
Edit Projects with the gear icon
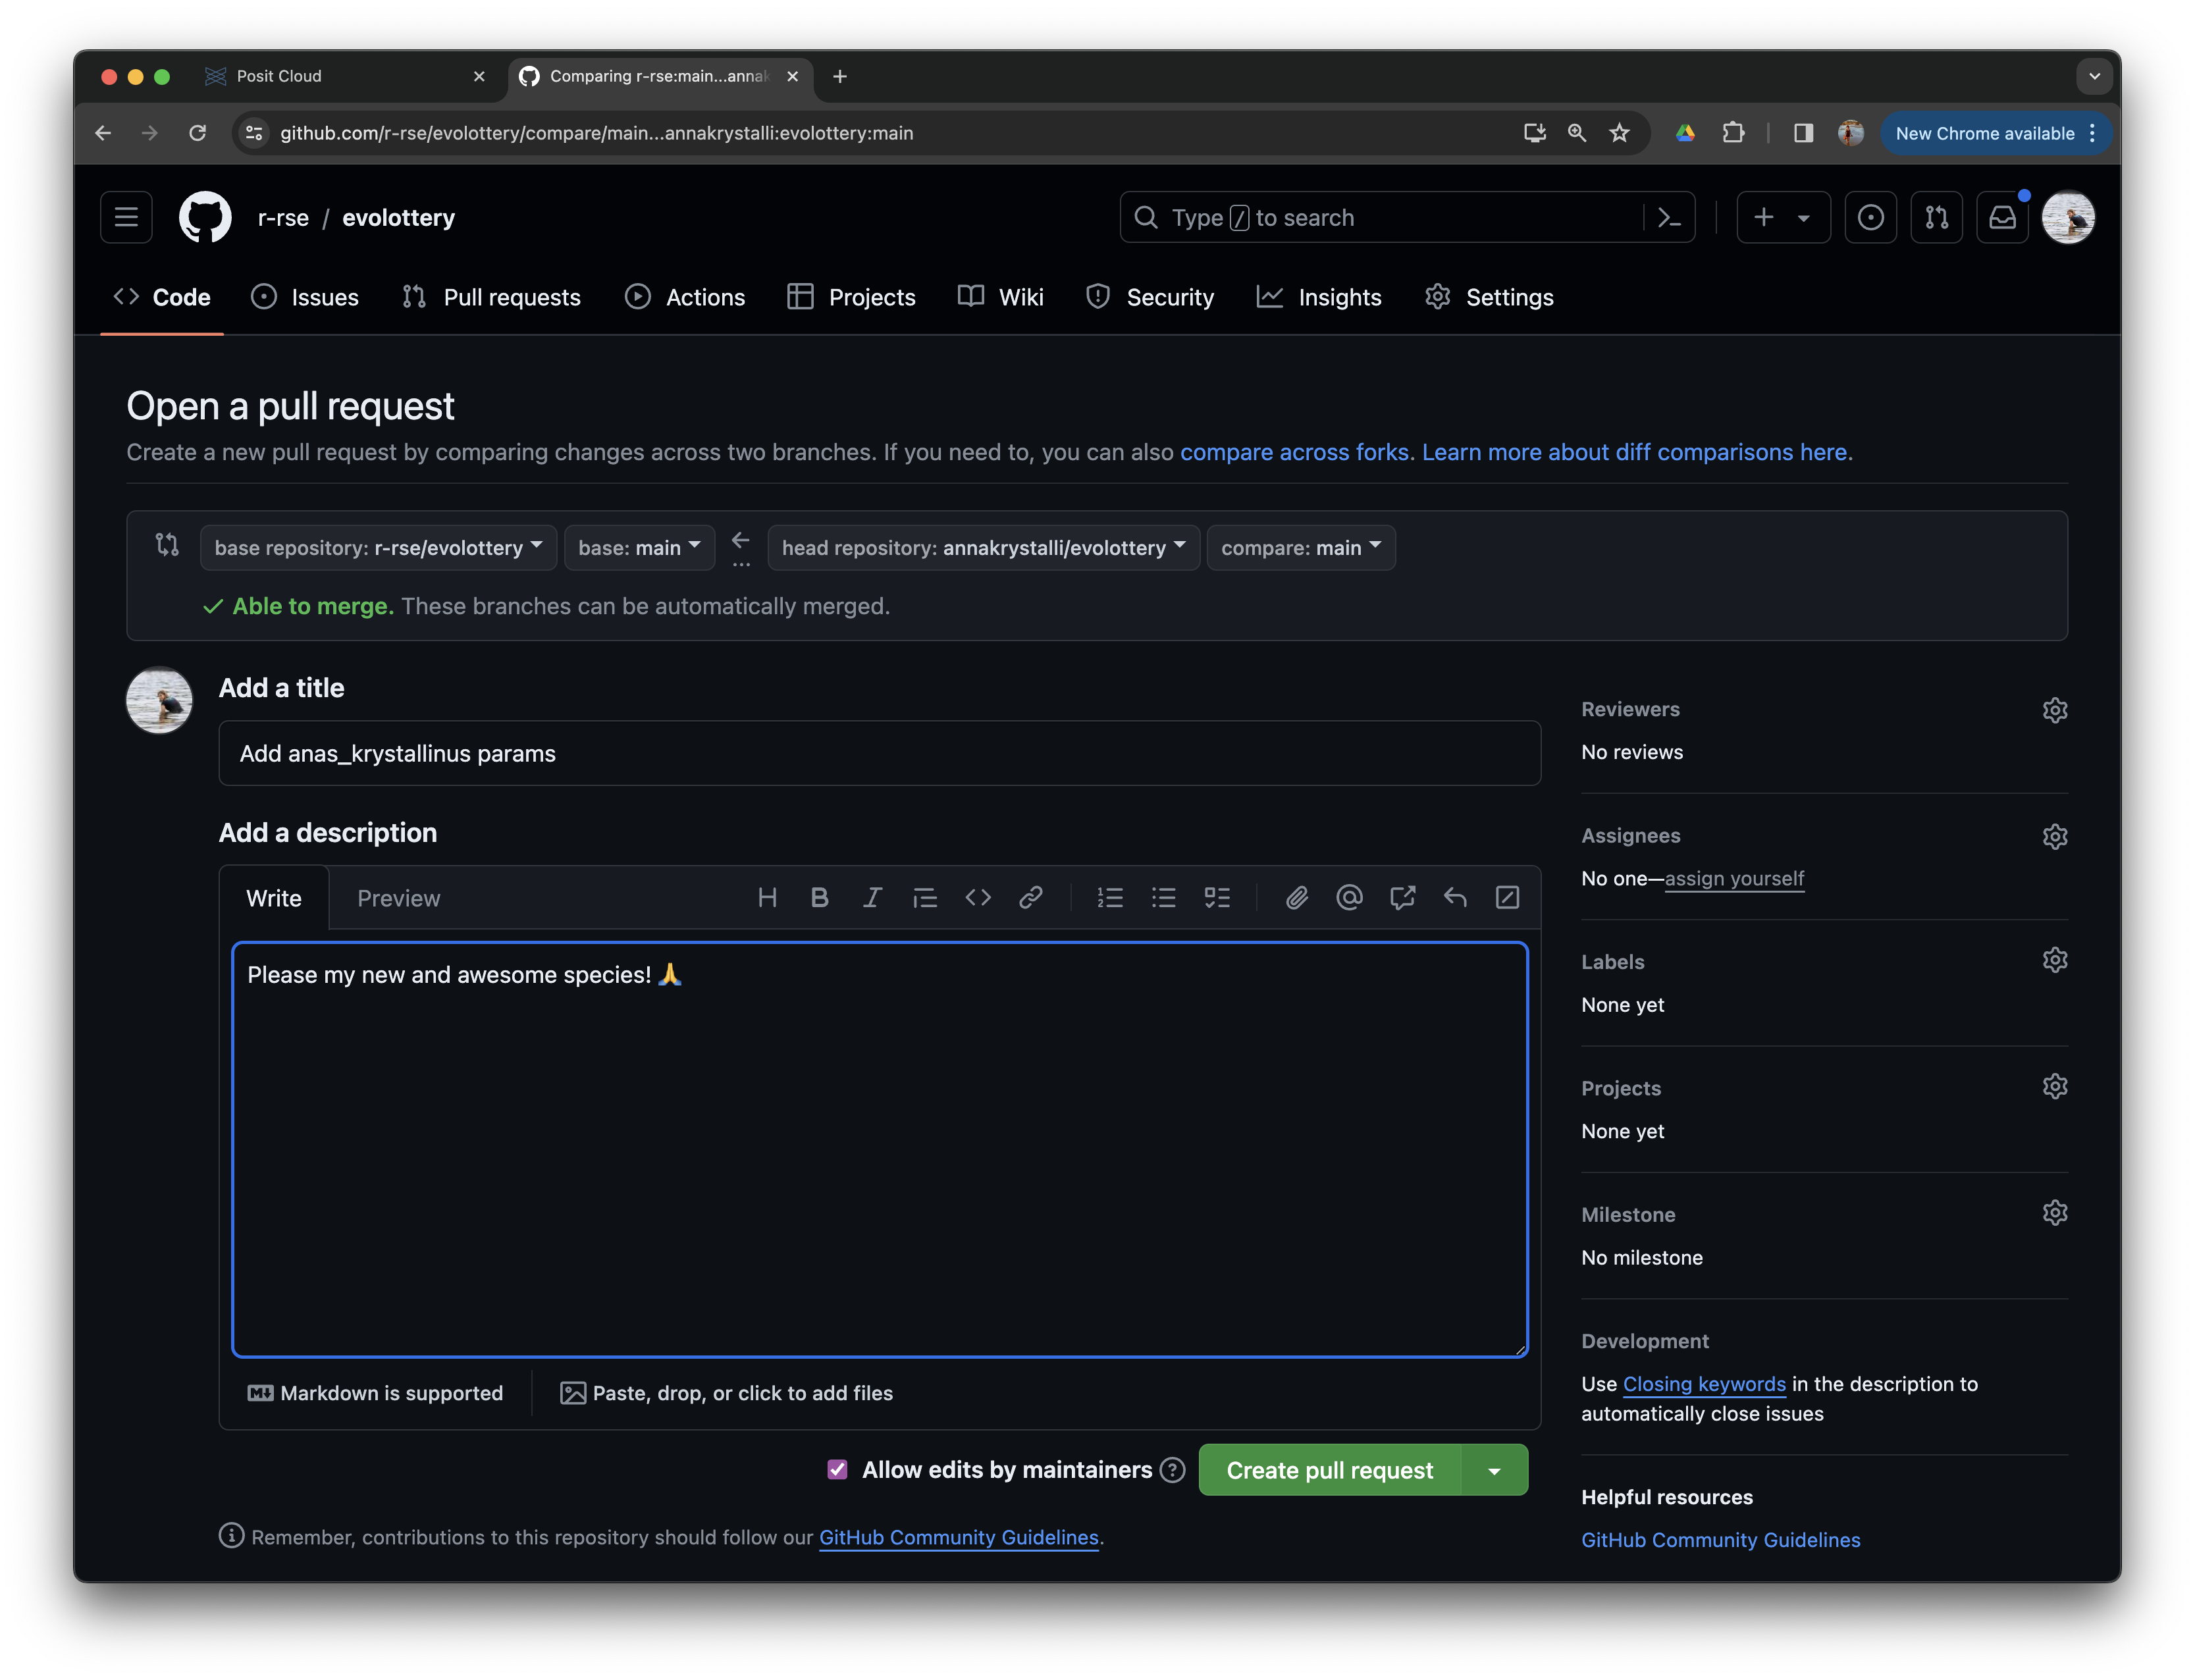(x=2054, y=1086)
